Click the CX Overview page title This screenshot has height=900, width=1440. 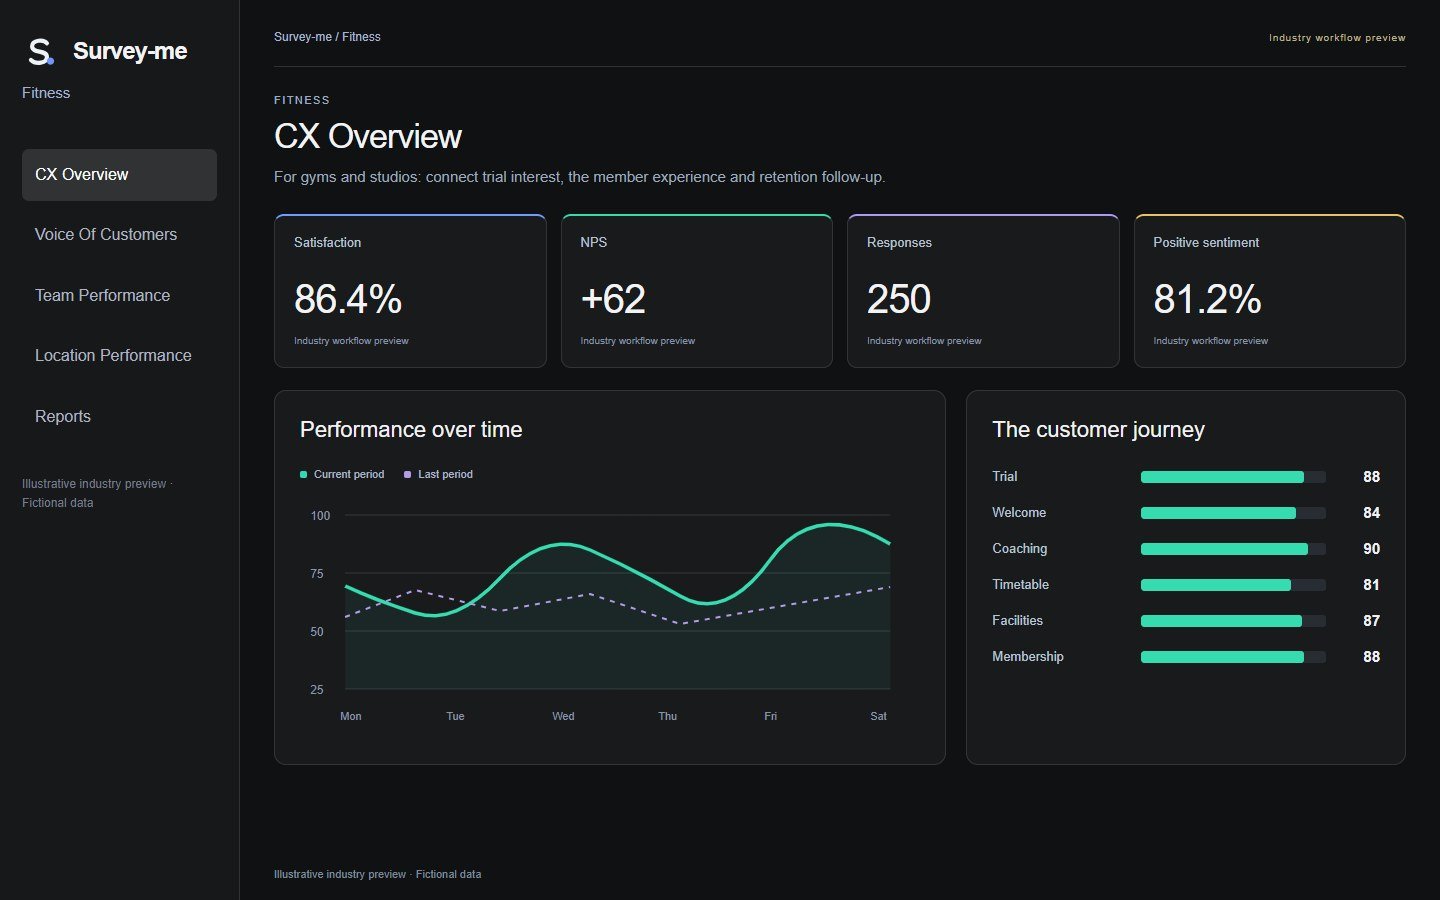[368, 137]
